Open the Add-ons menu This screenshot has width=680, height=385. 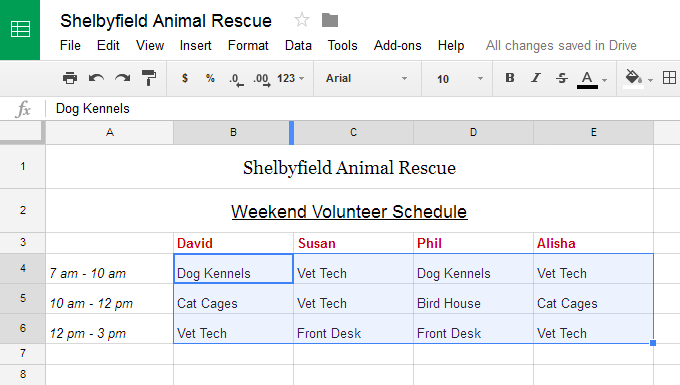(x=398, y=46)
